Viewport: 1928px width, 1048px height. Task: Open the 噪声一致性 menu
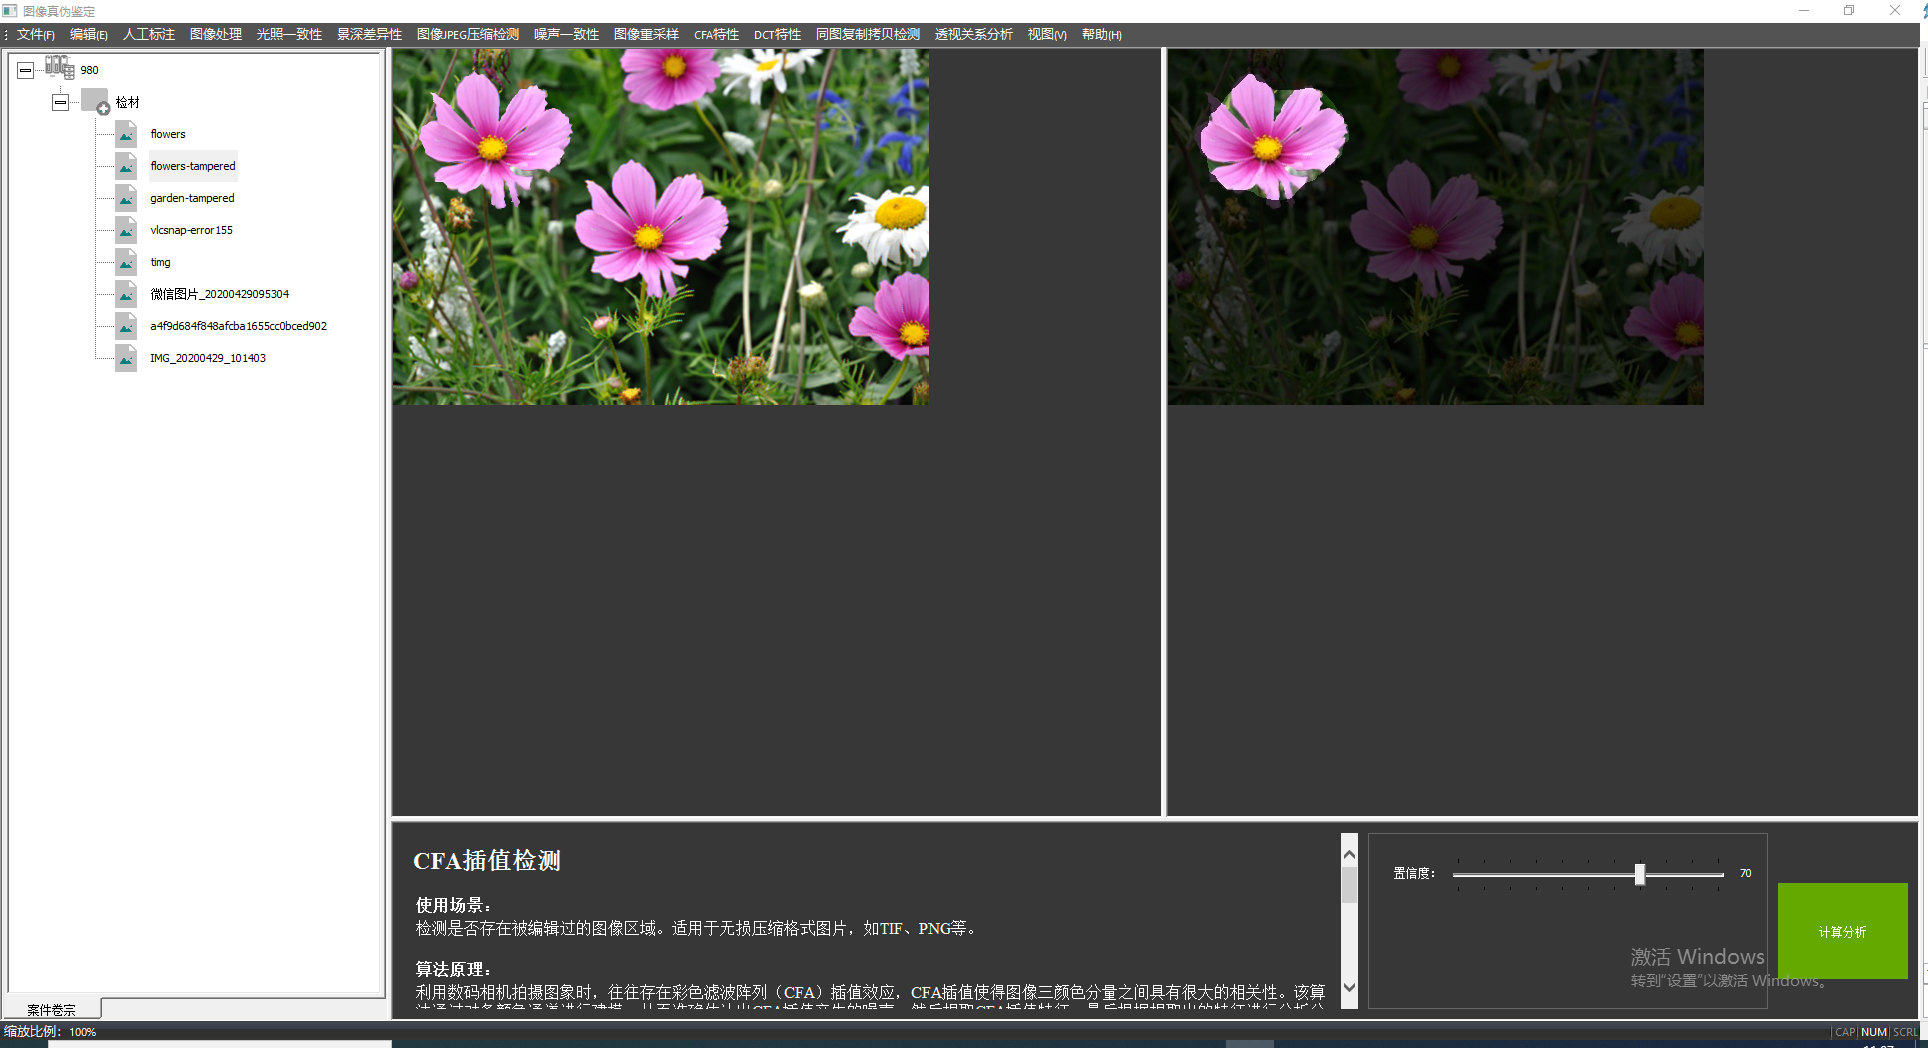[566, 35]
